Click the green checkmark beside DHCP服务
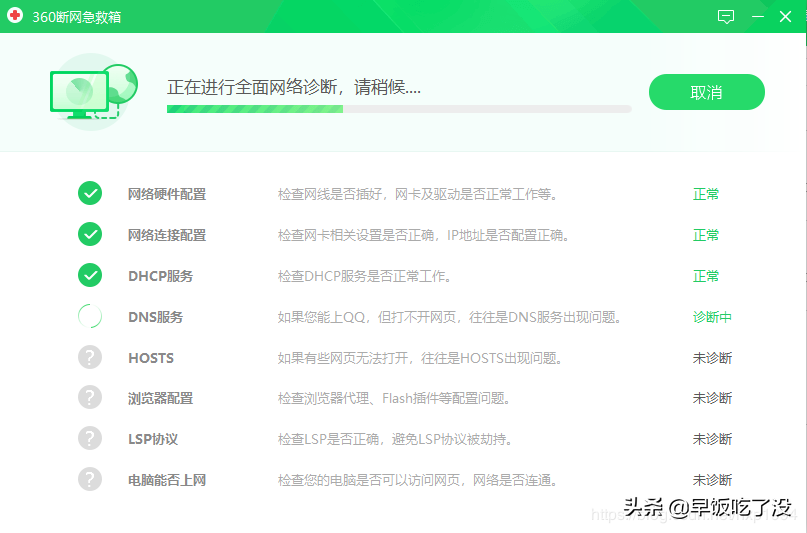 (90, 275)
